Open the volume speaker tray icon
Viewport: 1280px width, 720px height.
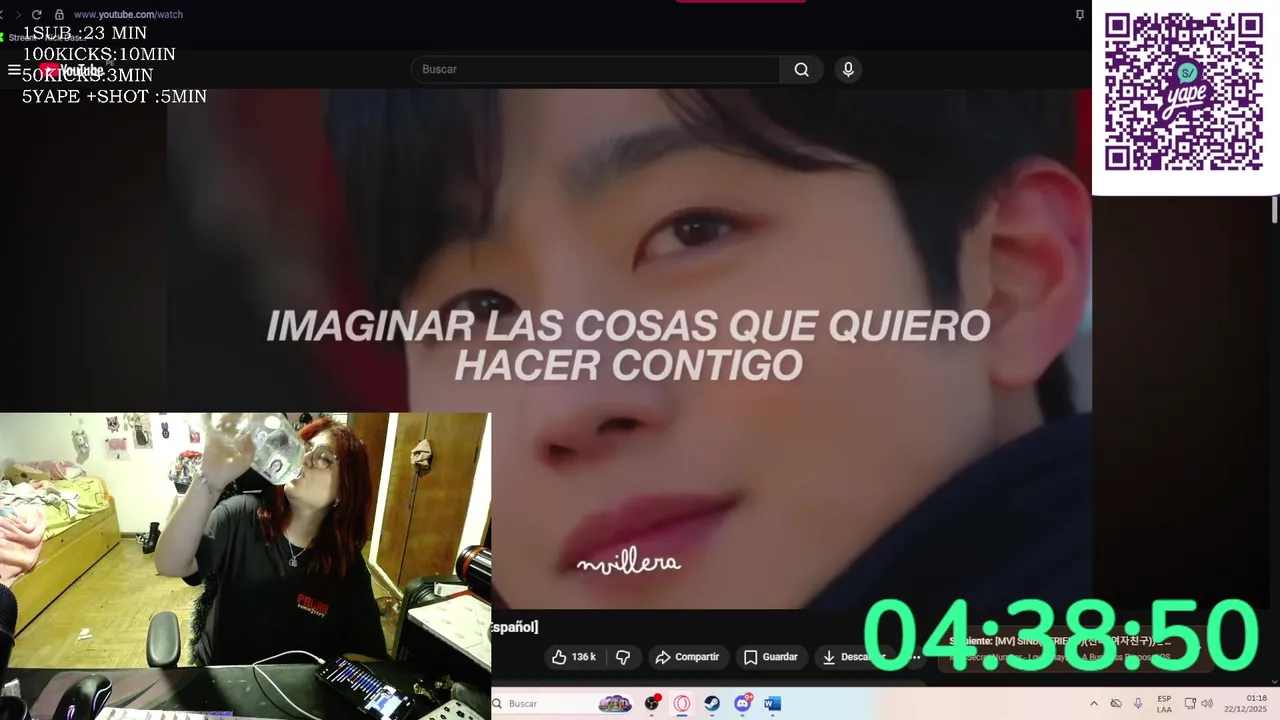pos(1207,704)
